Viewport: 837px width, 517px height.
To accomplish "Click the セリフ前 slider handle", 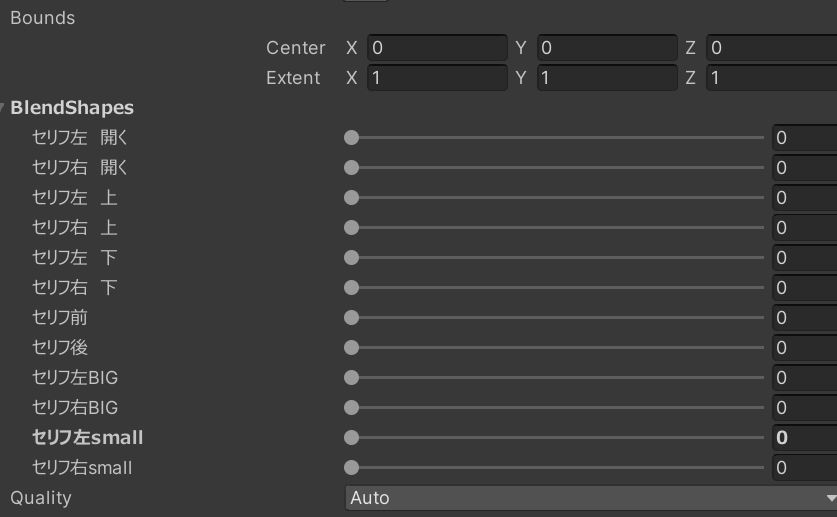I will (x=351, y=318).
